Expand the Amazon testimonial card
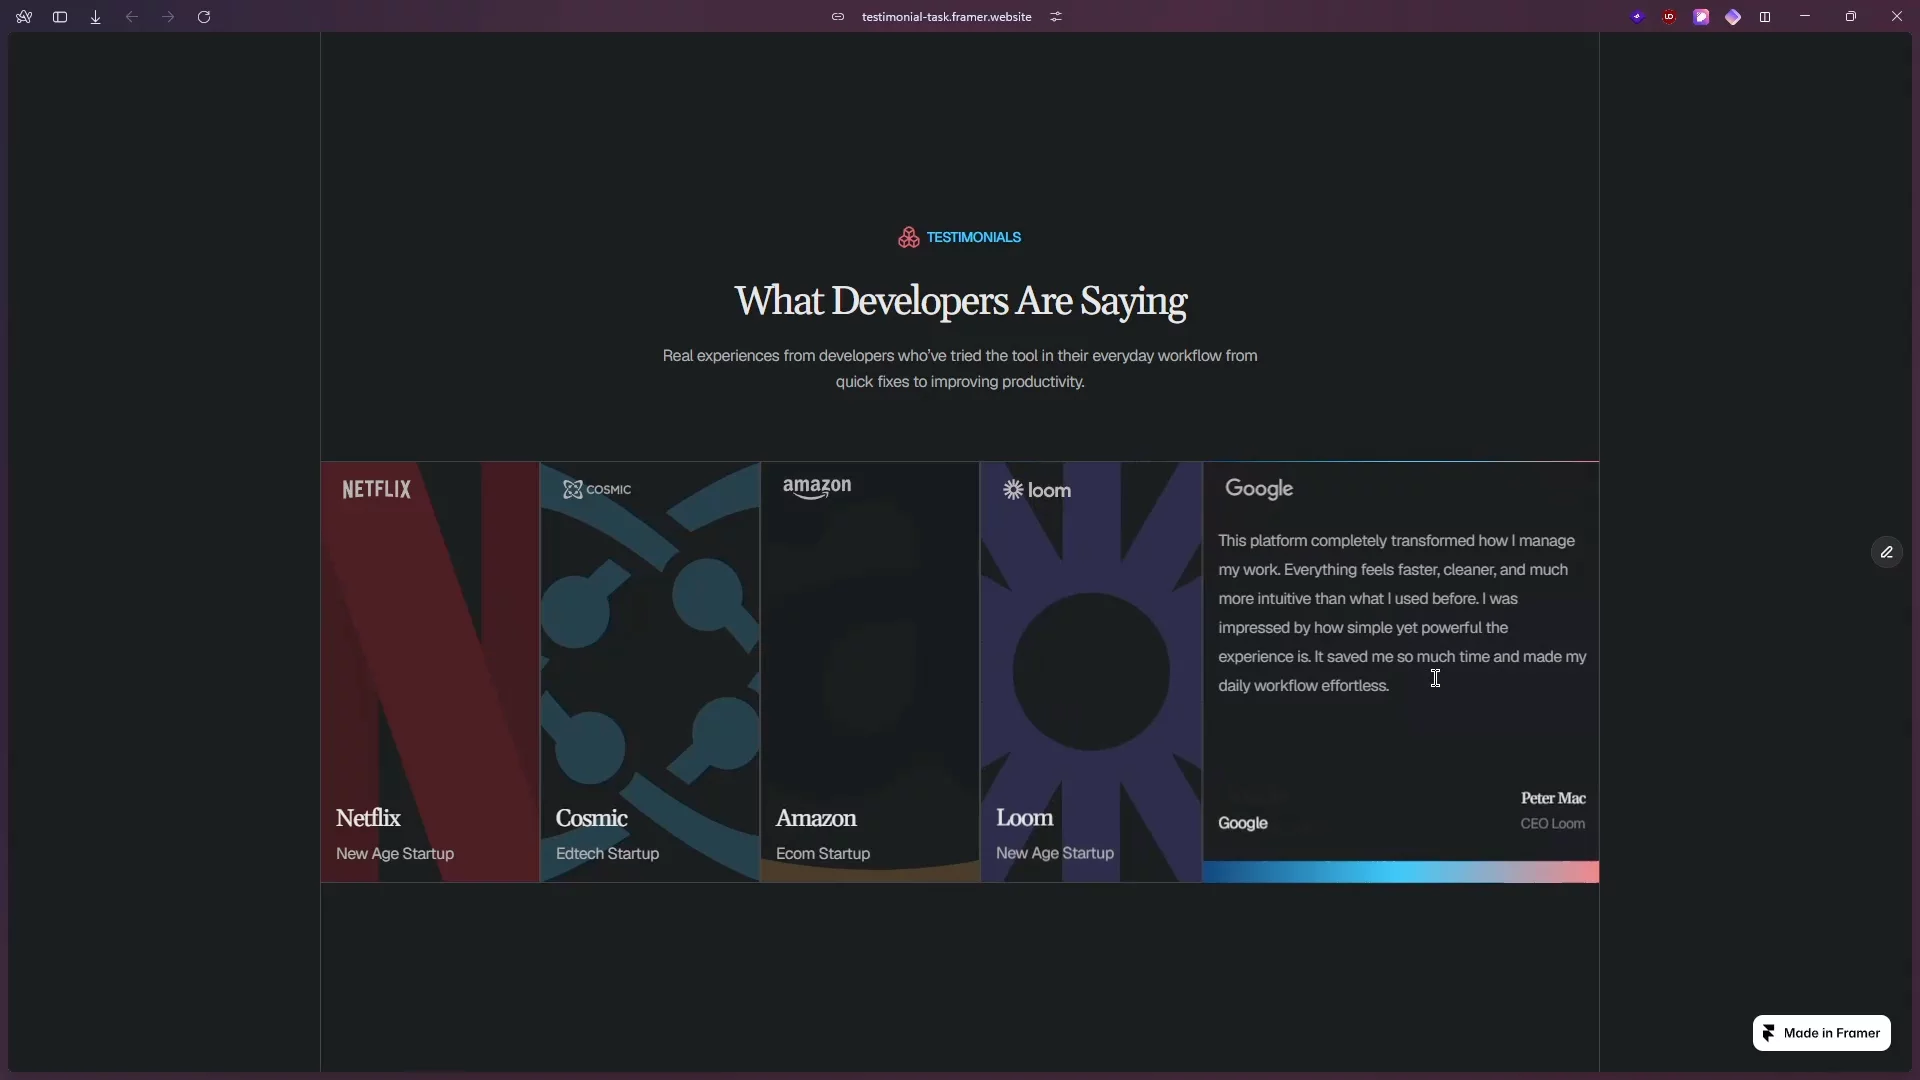Viewport: 1920px width, 1080px height. 870,672
